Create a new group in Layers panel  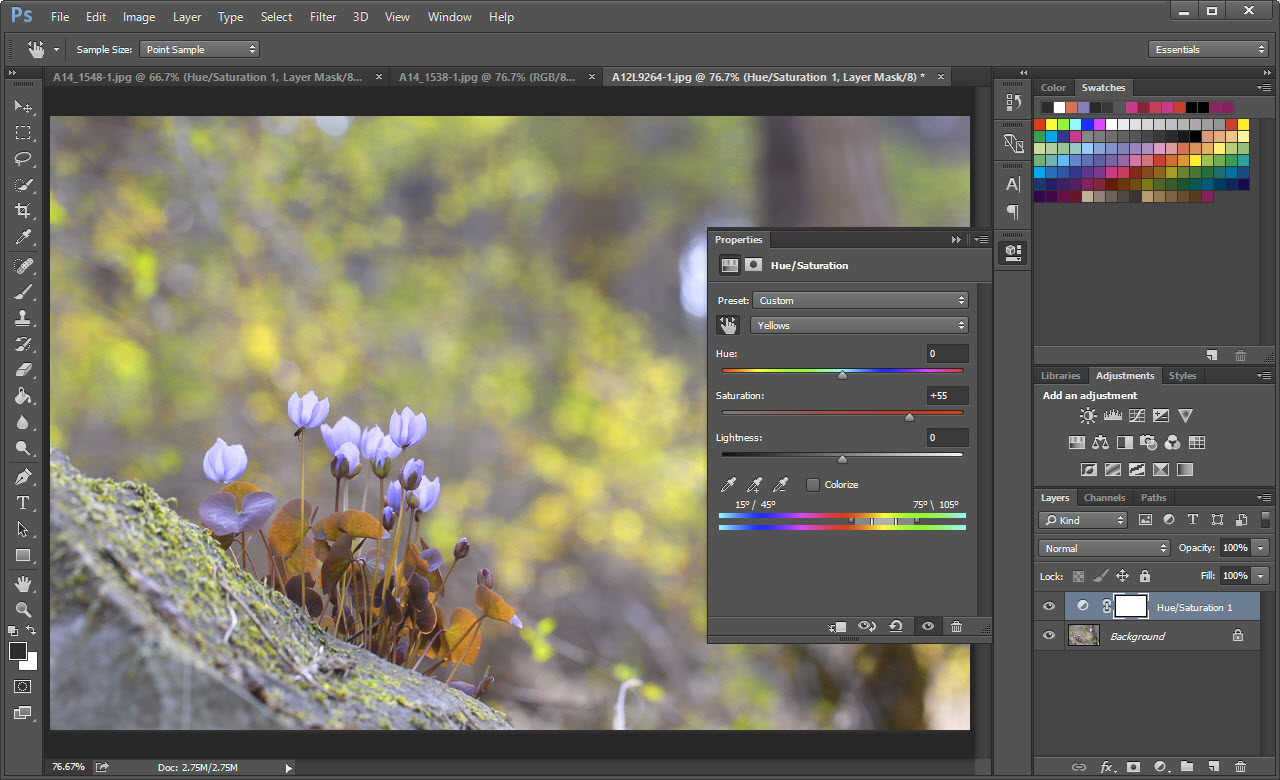tap(1186, 767)
